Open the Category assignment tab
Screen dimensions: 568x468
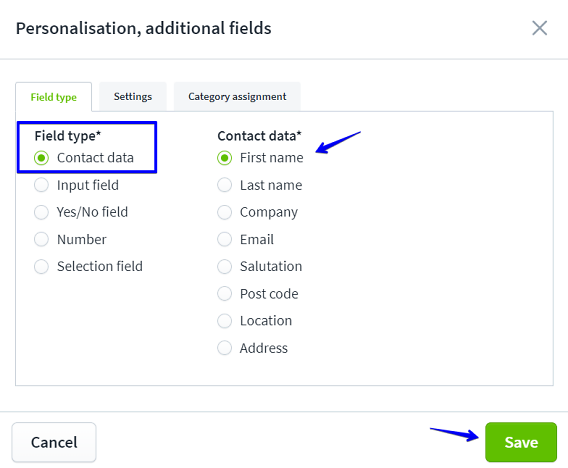tap(237, 97)
